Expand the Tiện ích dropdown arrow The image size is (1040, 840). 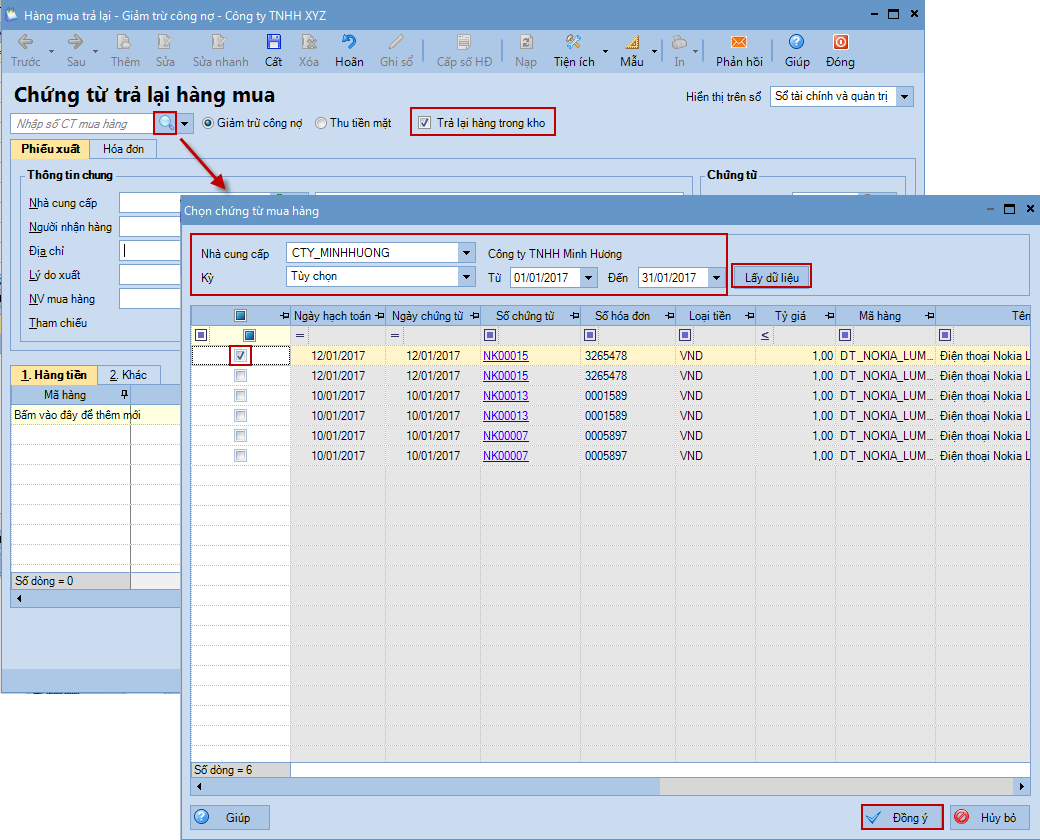(x=605, y=51)
